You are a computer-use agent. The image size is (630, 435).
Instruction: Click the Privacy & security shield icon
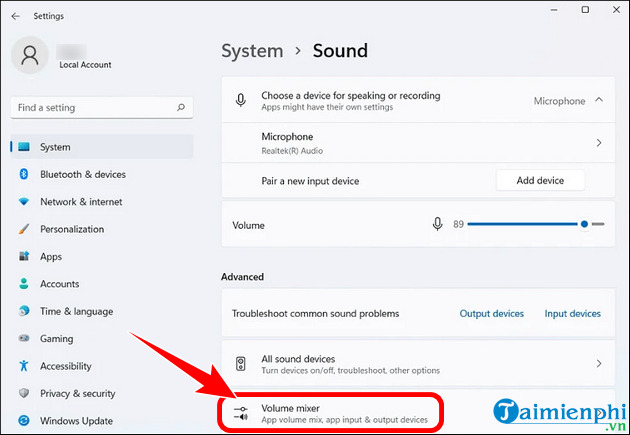coord(24,393)
